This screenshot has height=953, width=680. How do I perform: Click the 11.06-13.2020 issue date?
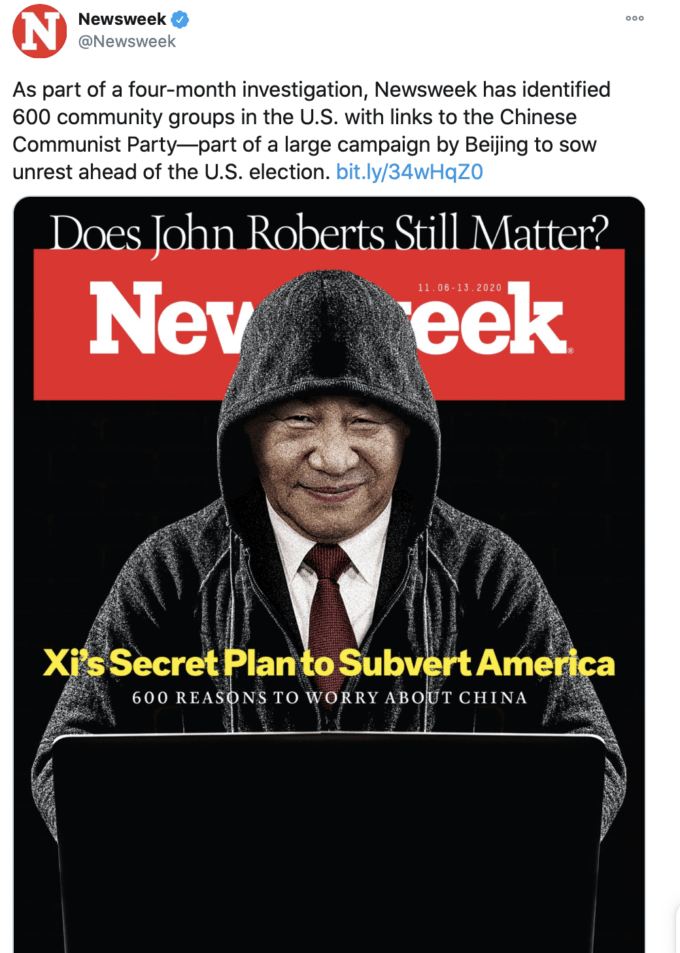pos(460,287)
